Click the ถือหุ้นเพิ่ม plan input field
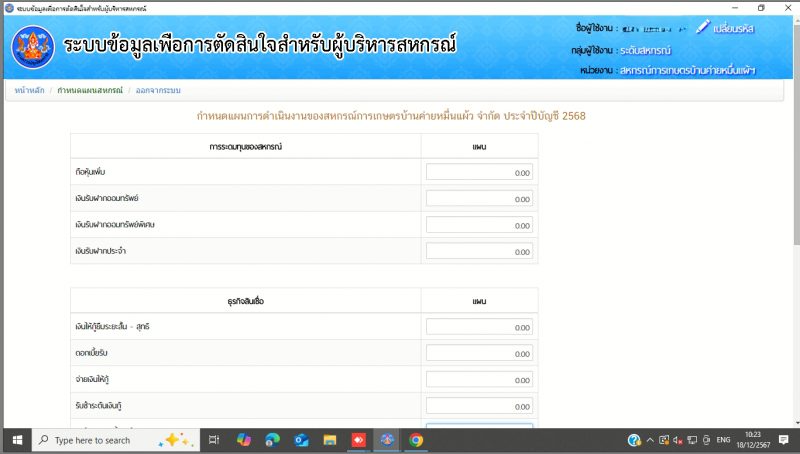This screenshot has height=454, width=800. click(x=479, y=172)
